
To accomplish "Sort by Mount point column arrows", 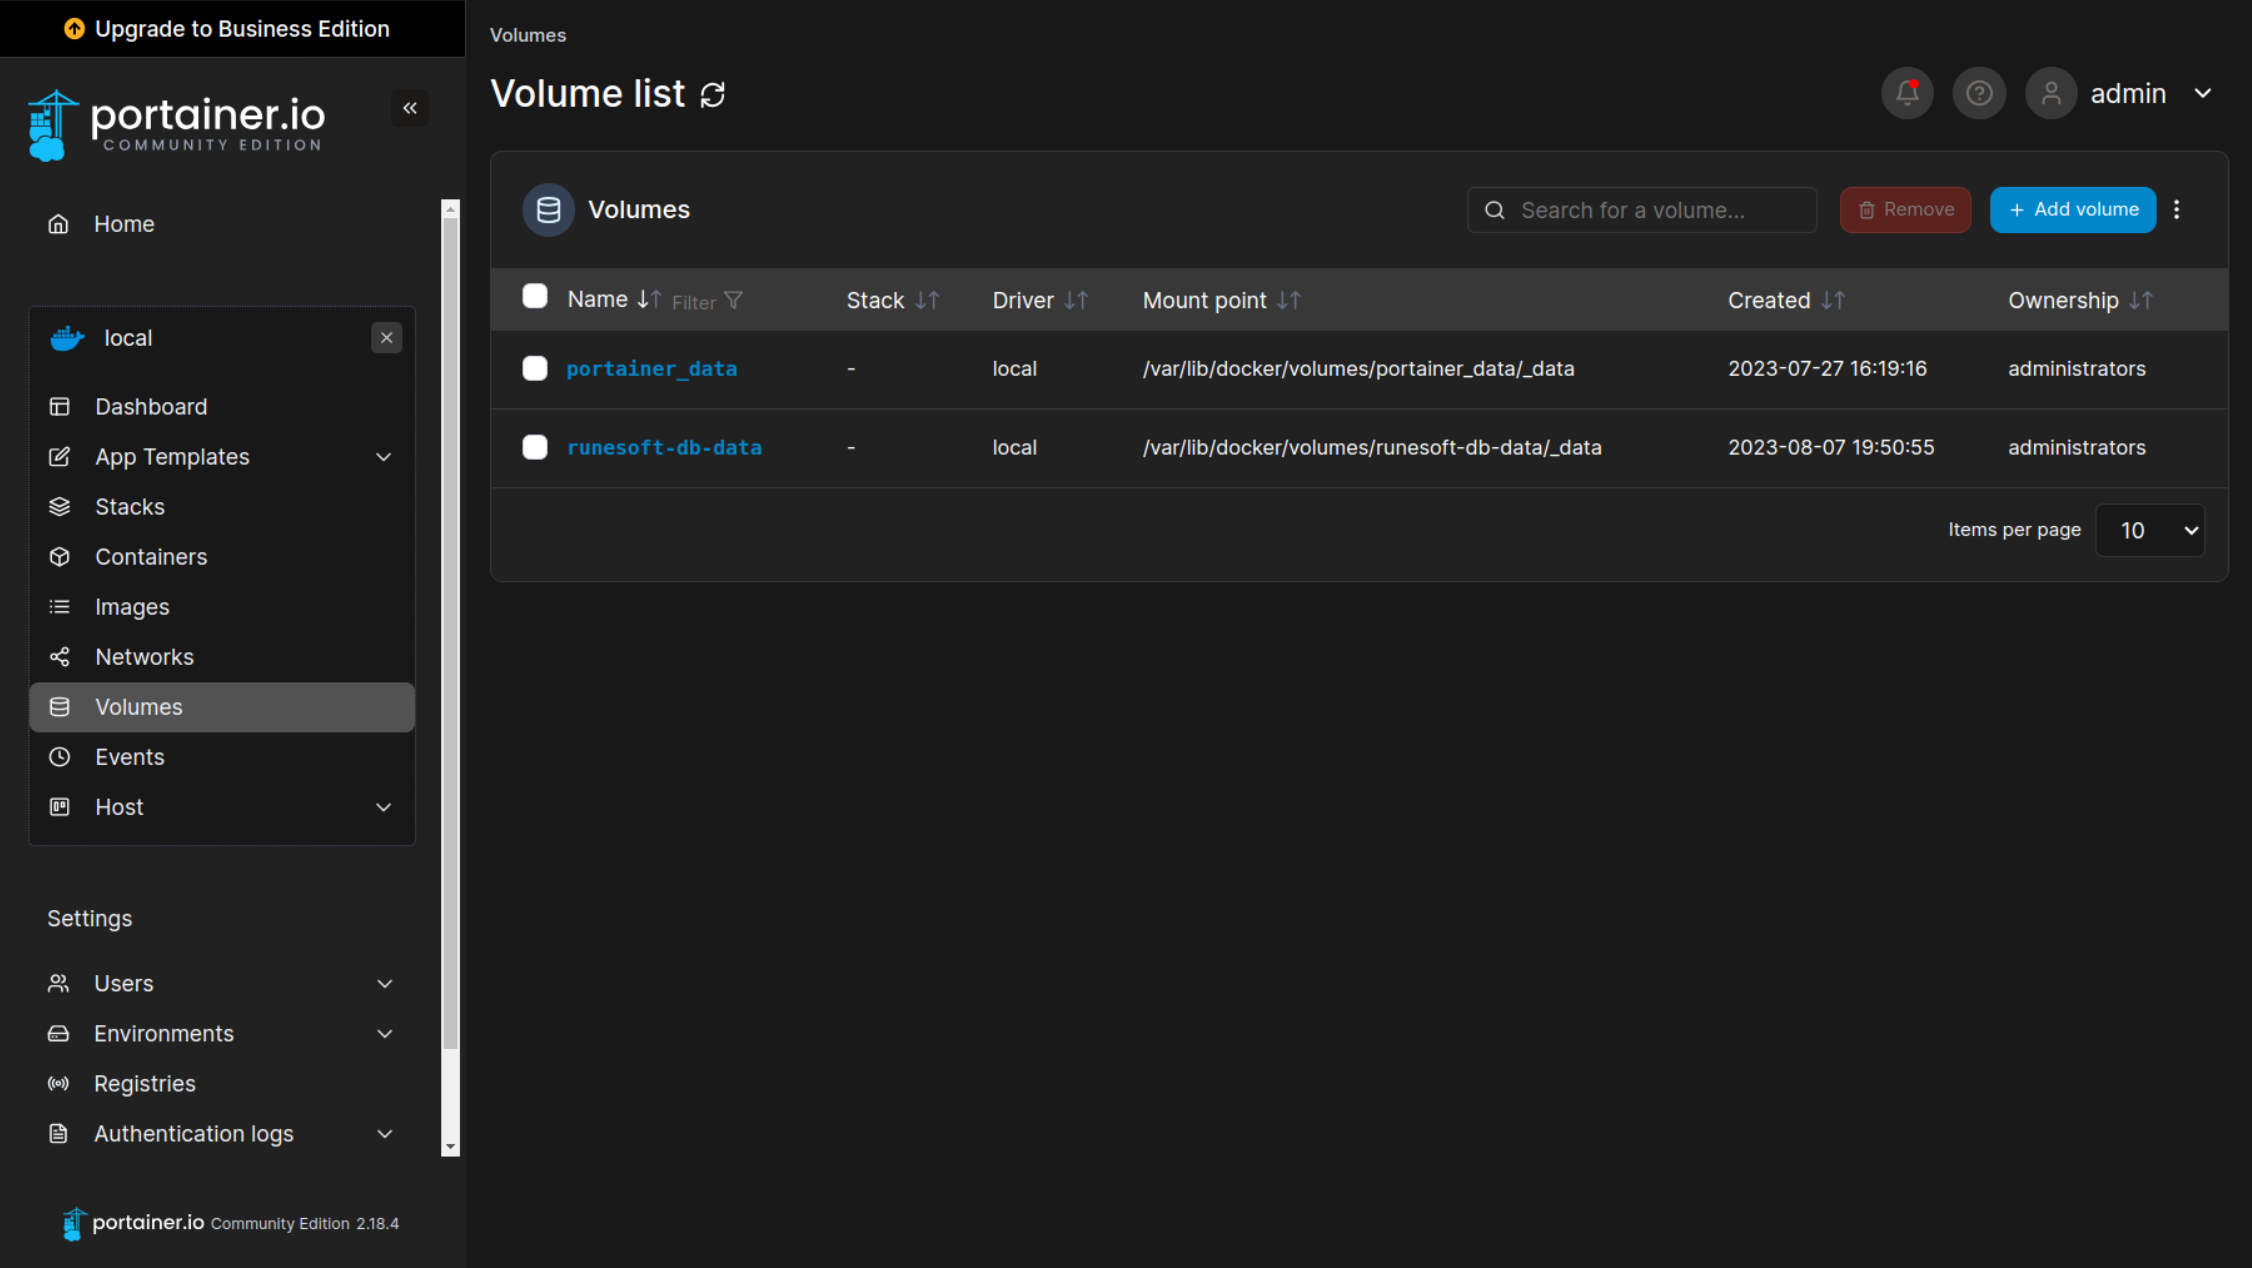I will point(1288,300).
